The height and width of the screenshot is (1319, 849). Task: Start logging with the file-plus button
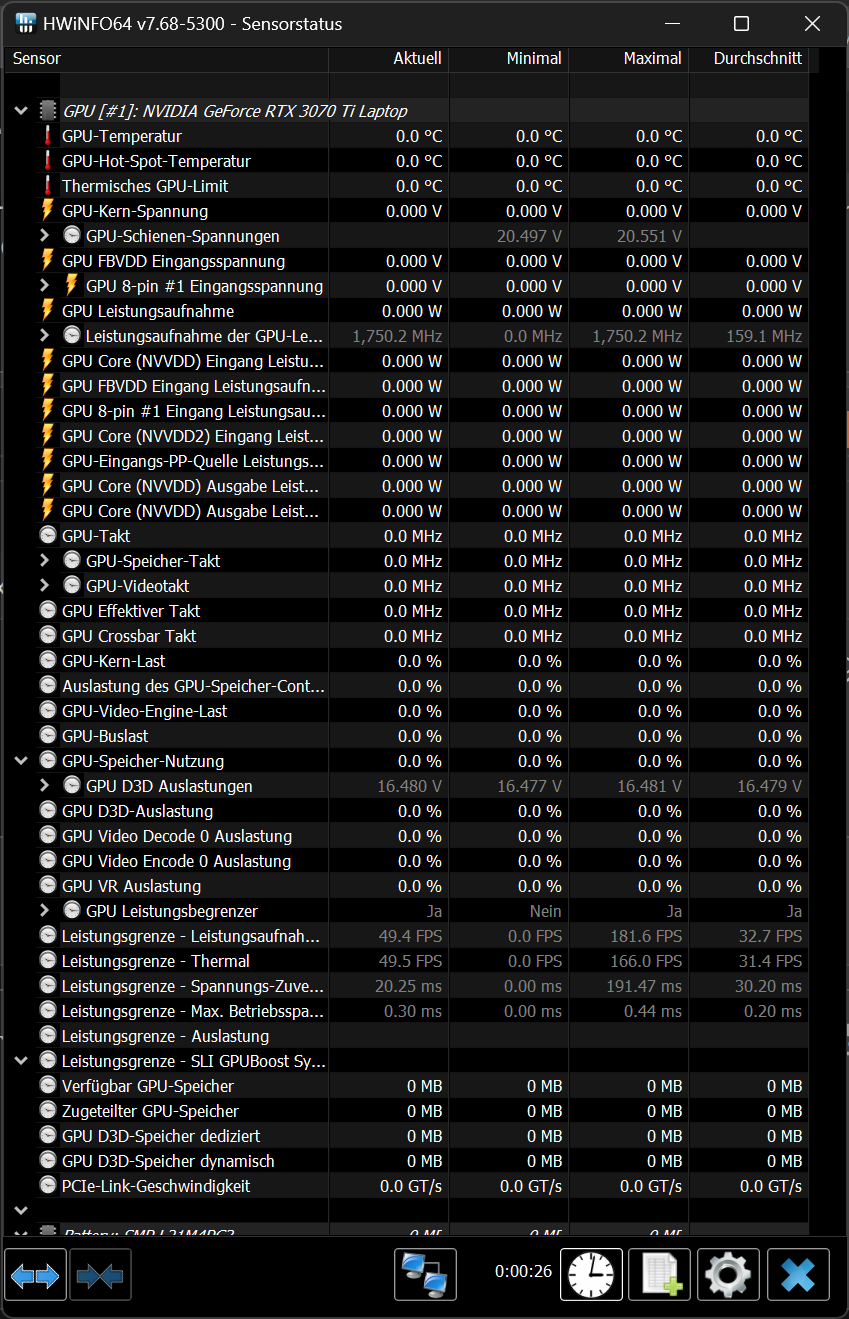pos(660,1275)
